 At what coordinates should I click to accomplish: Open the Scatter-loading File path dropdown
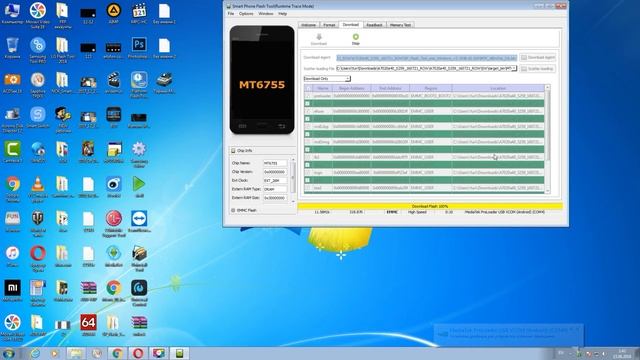pos(514,69)
